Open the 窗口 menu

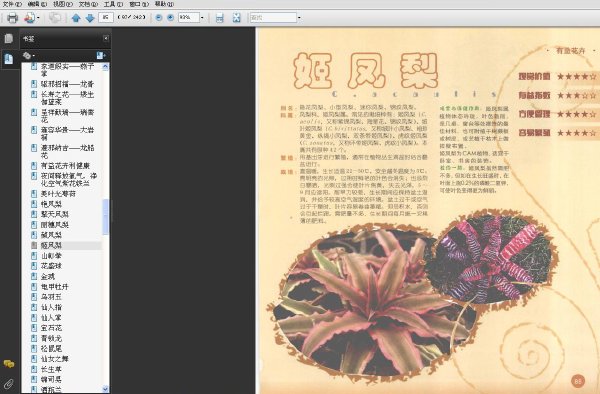click(x=139, y=4)
